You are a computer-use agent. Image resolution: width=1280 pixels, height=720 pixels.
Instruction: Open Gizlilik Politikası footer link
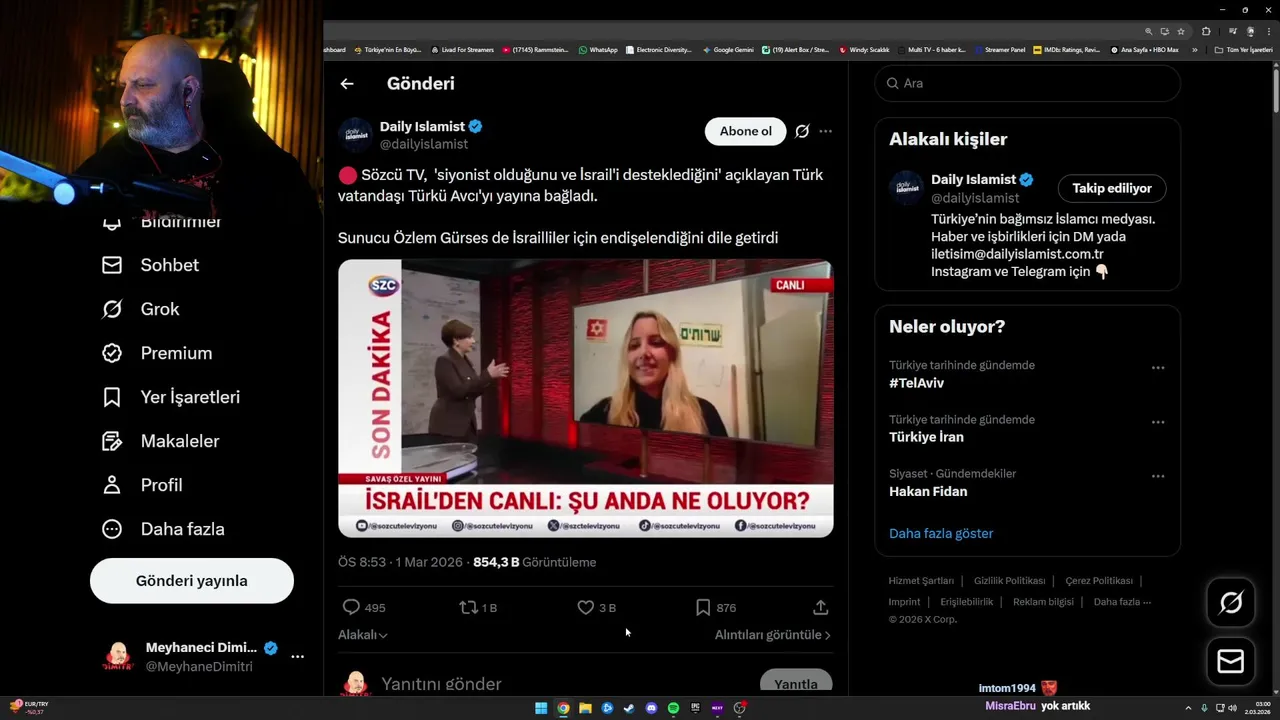(1009, 581)
